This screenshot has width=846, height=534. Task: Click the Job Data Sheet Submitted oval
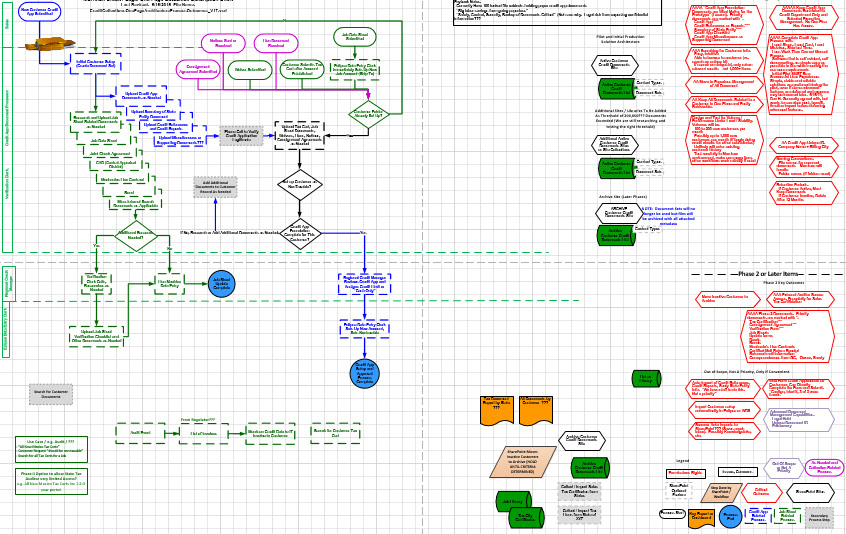(354, 37)
